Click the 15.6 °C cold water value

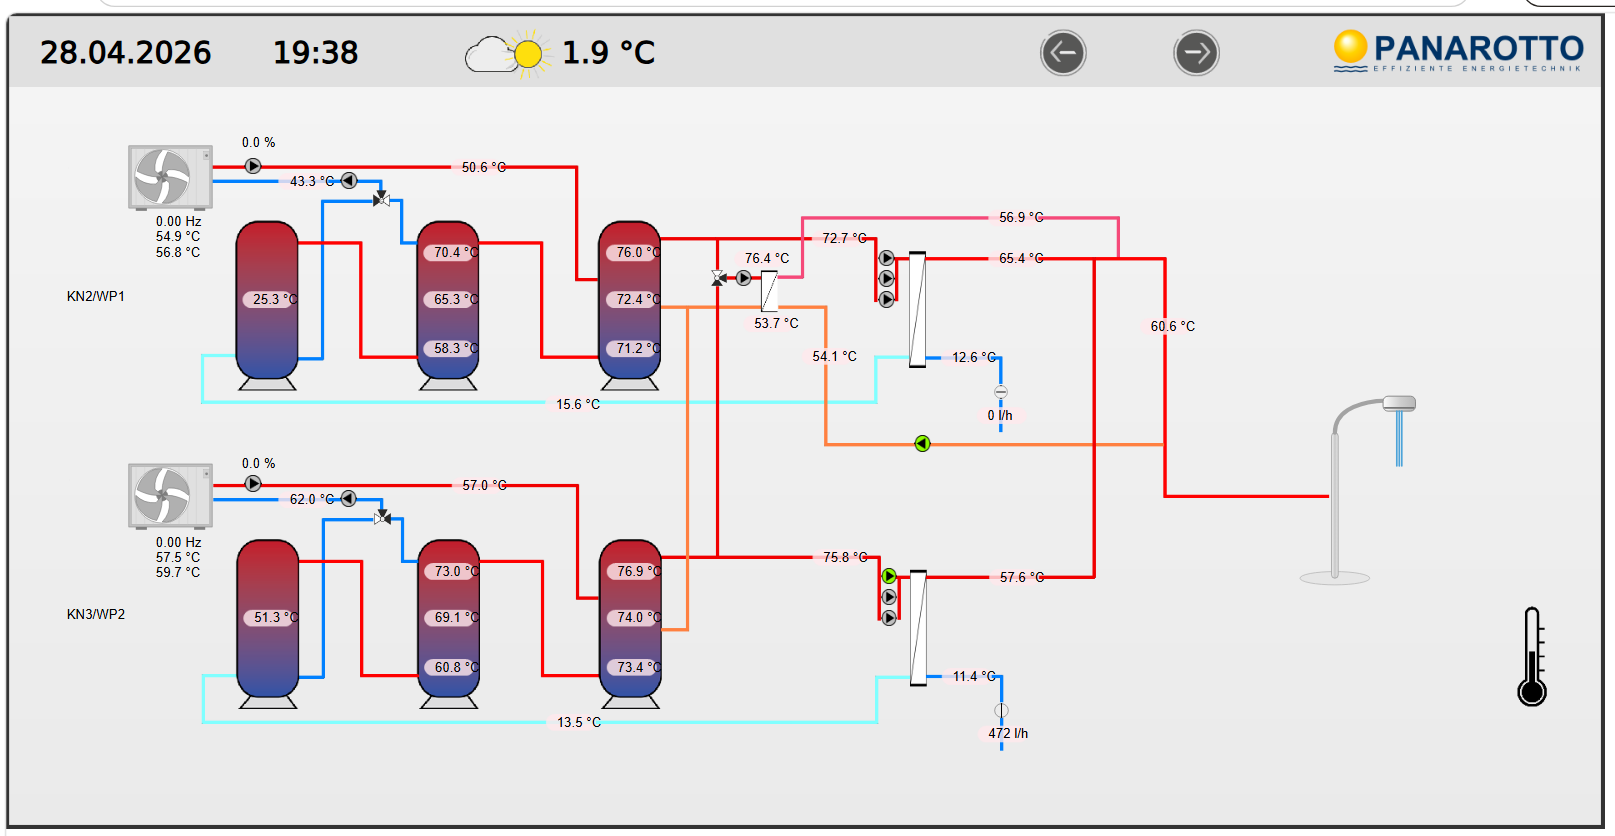tap(578, 404)
